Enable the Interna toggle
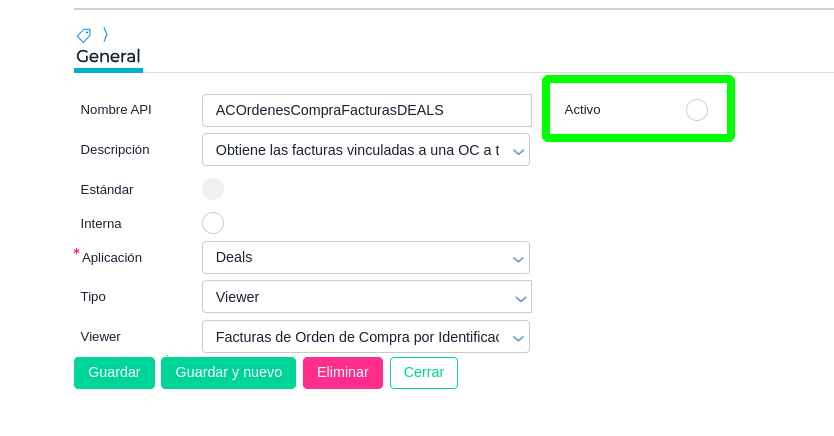This screenshot has width=834, height=436. [213, 223]
